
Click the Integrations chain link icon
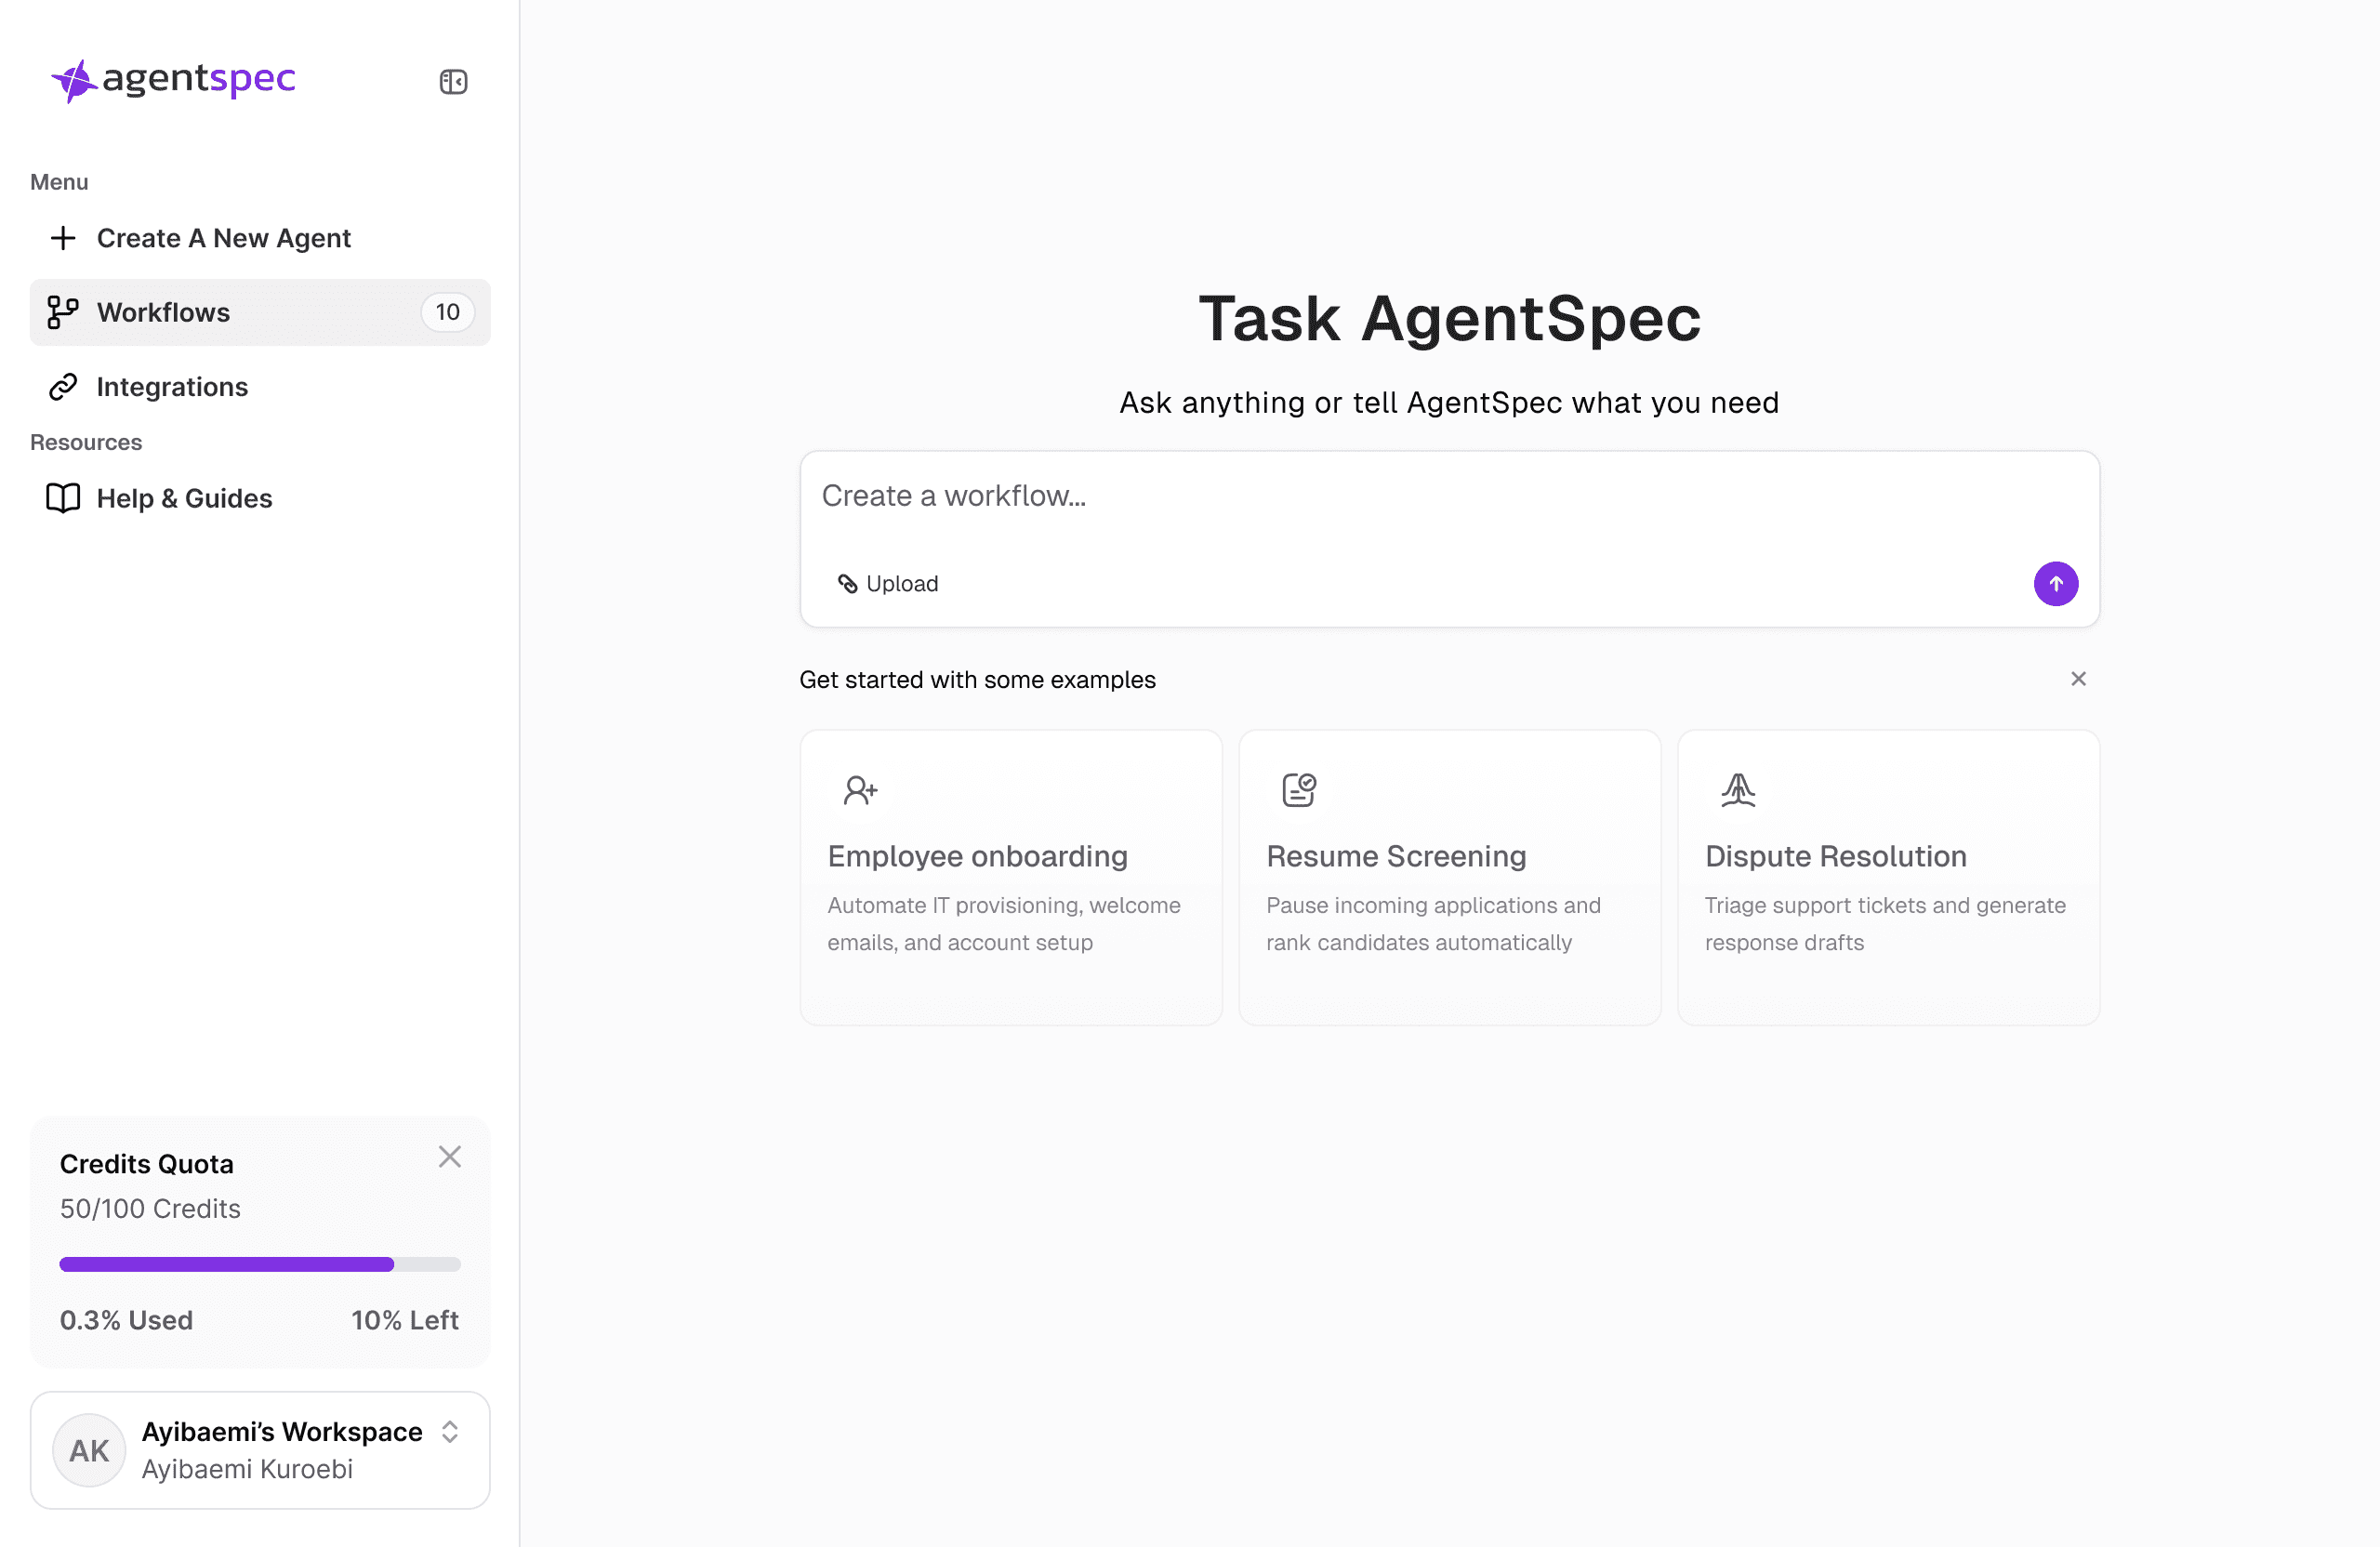pyautogui.click(x=63, y=386)
